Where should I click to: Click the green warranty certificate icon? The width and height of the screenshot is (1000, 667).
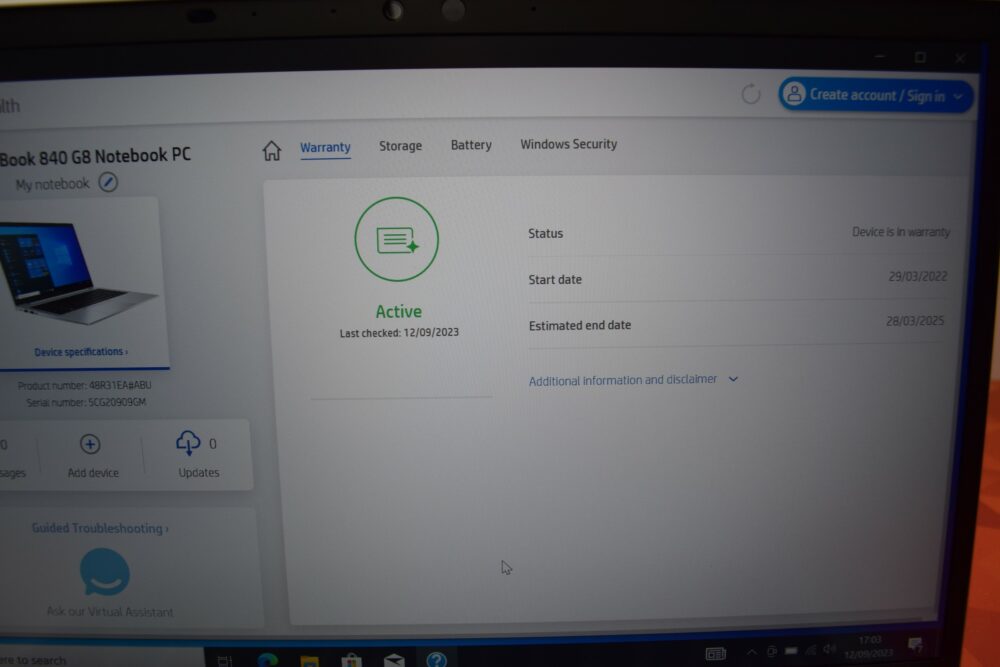click(397, 239)
